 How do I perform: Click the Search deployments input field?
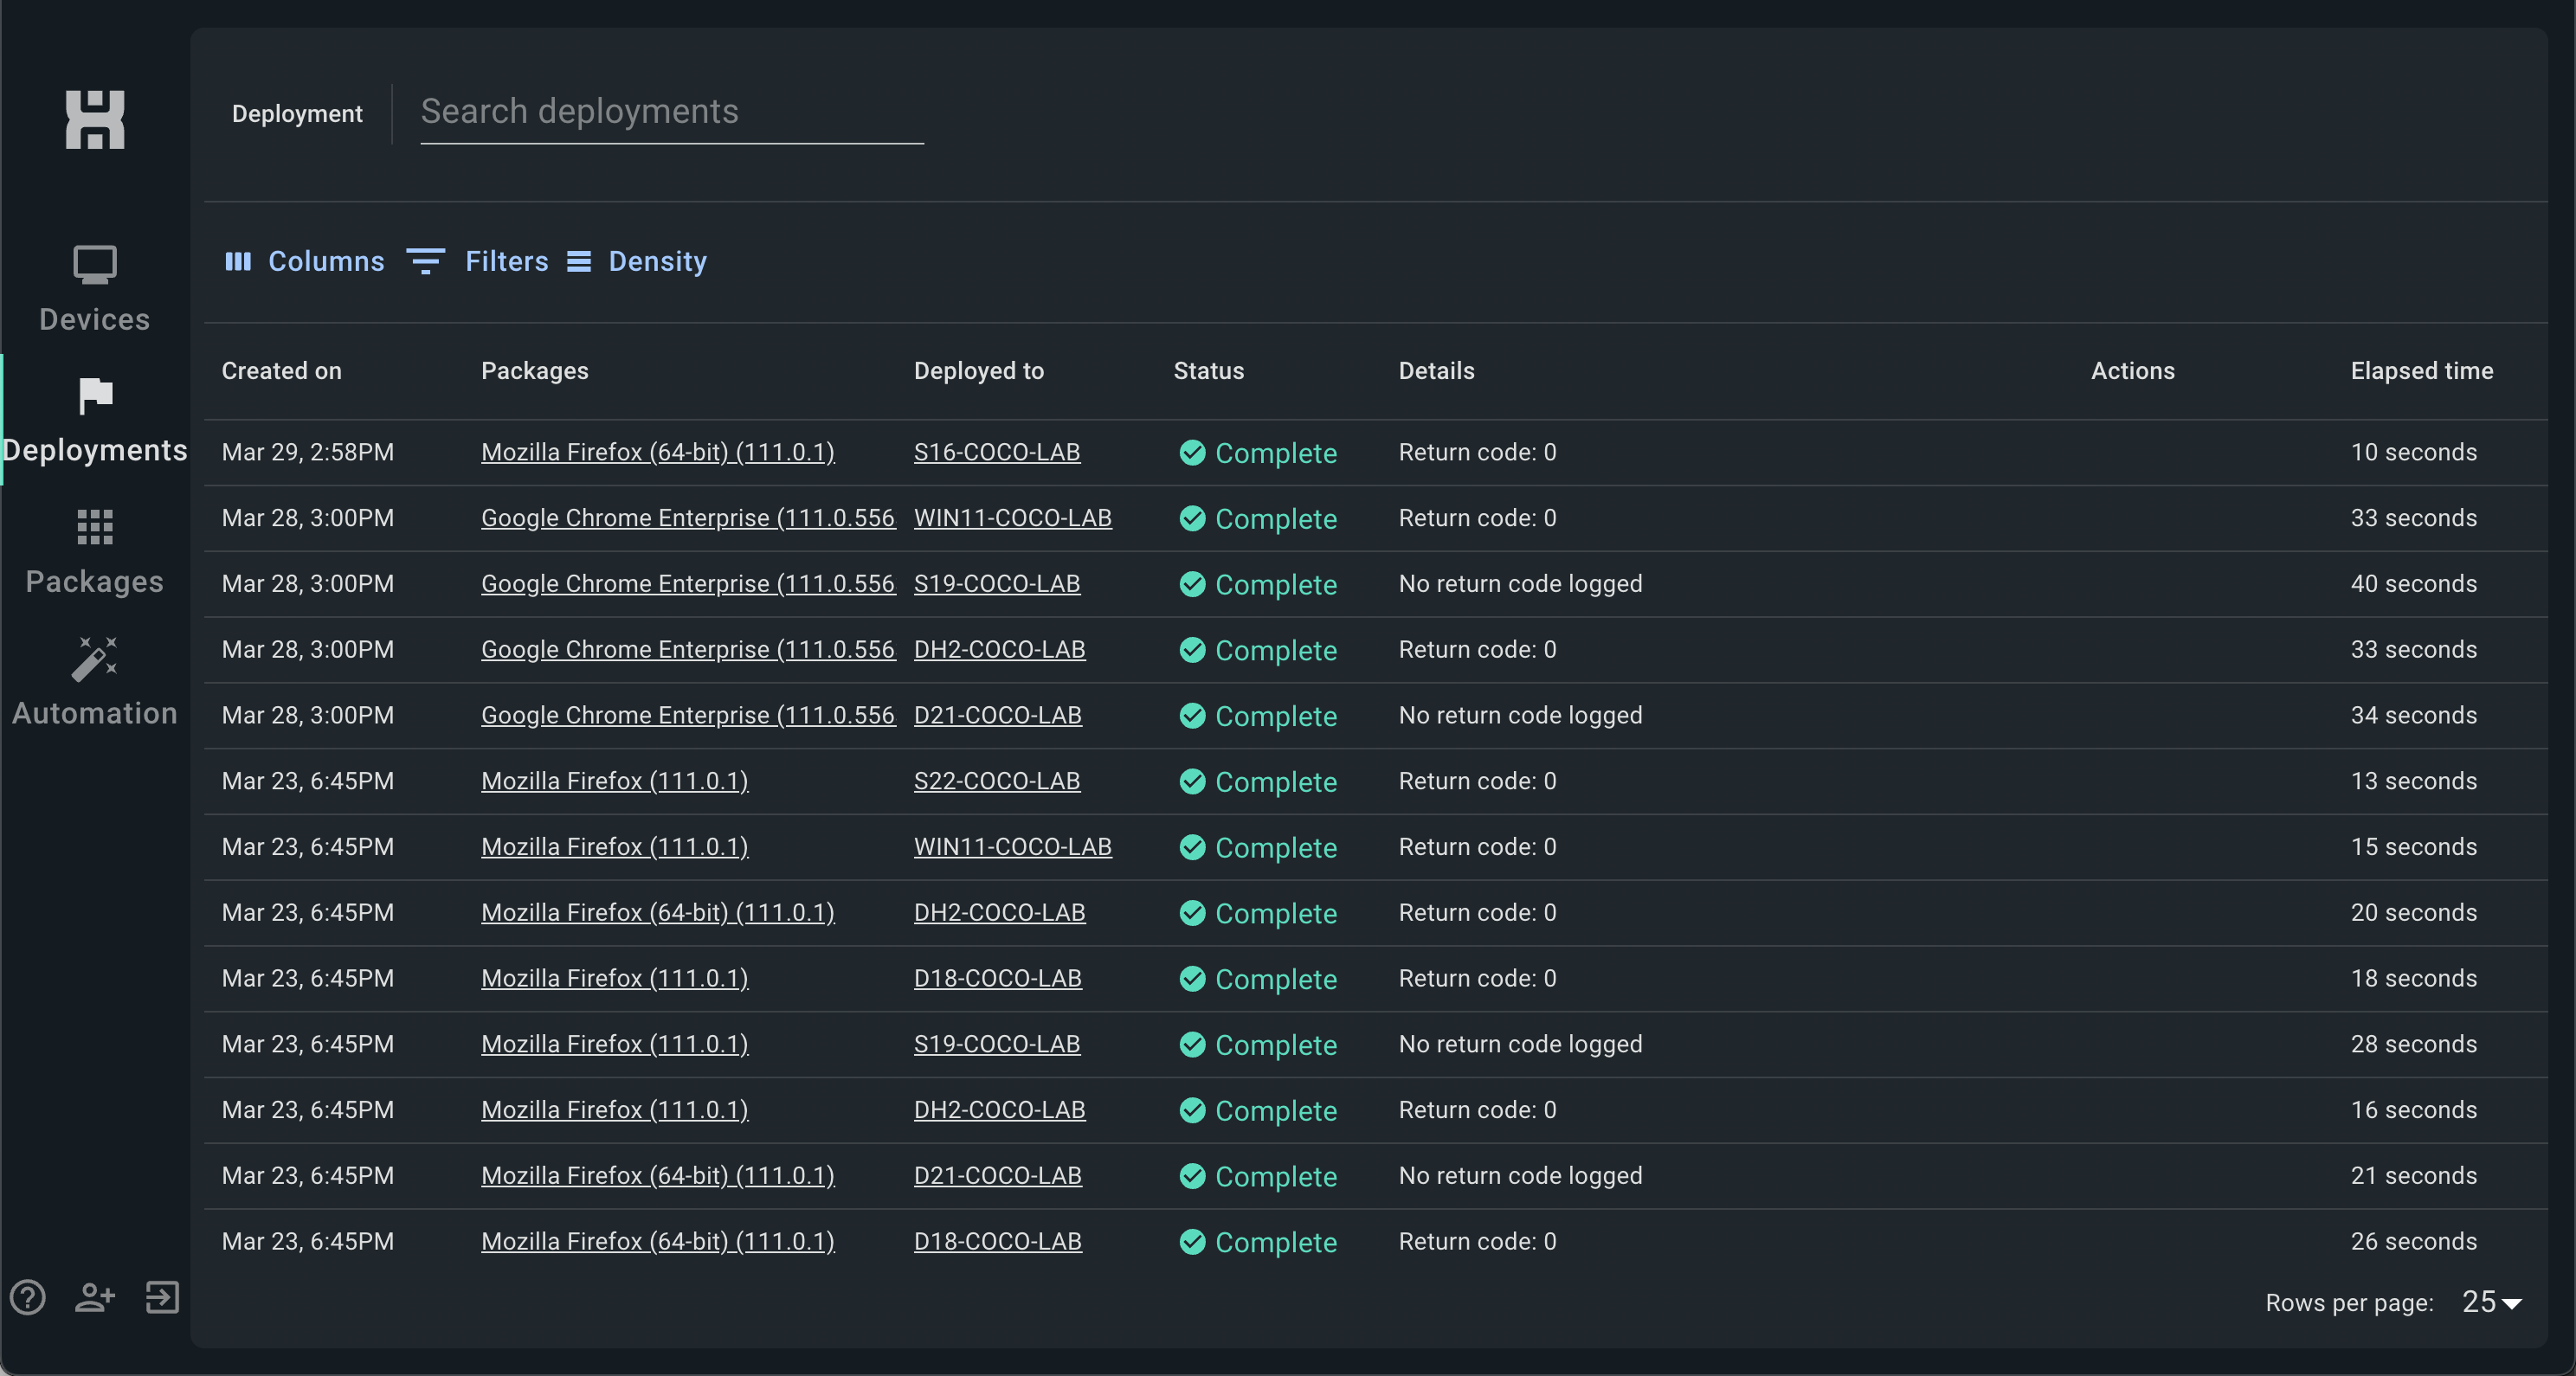pos(671,112)
